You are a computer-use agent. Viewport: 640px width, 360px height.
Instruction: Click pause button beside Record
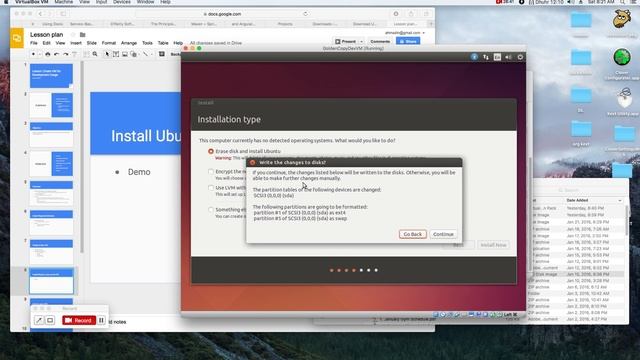point(101,320)
